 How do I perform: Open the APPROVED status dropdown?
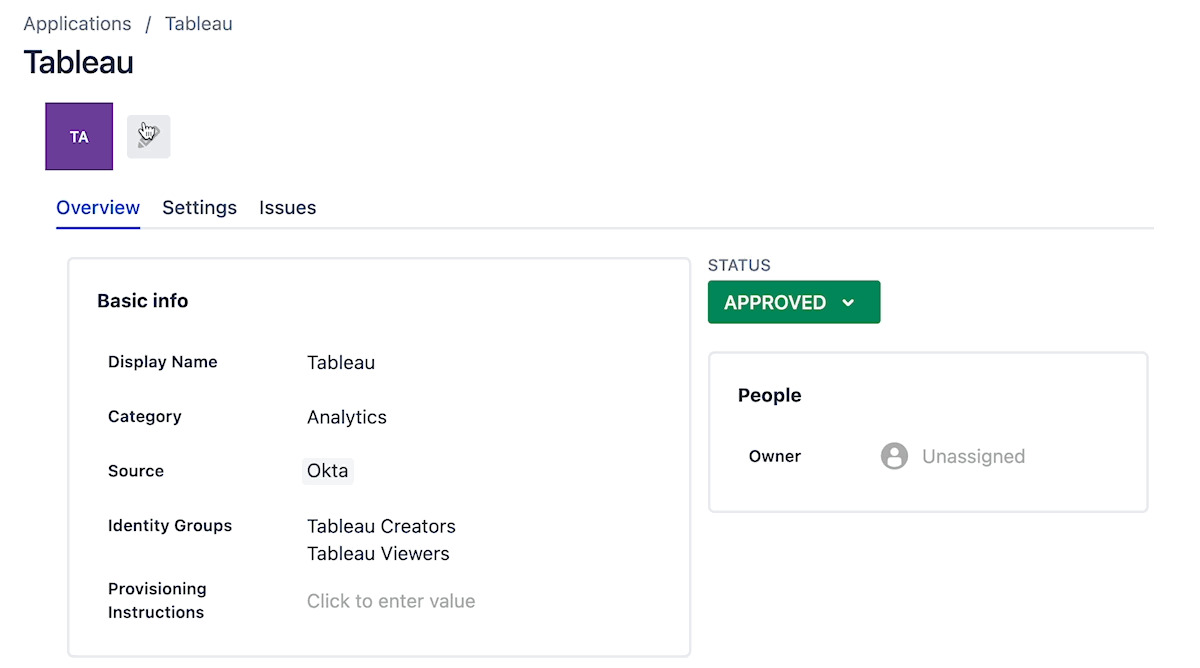[794, 302]
